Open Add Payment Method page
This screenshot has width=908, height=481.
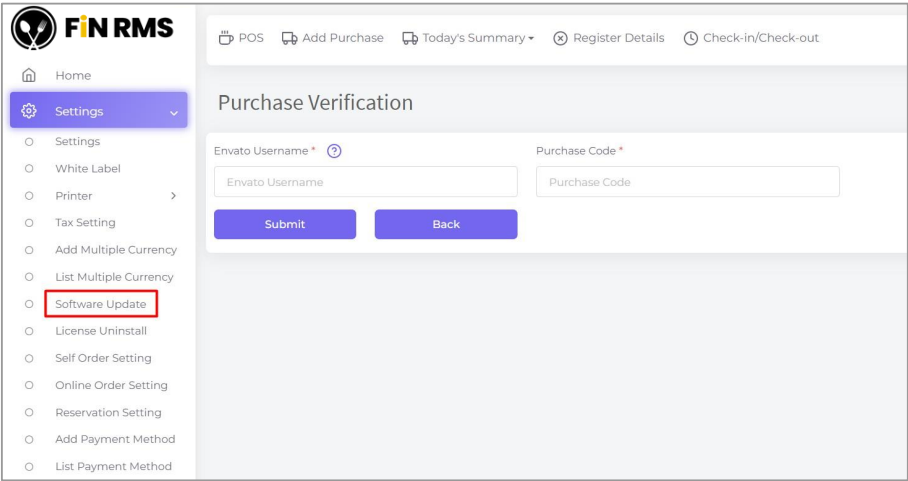click(115, 439)
